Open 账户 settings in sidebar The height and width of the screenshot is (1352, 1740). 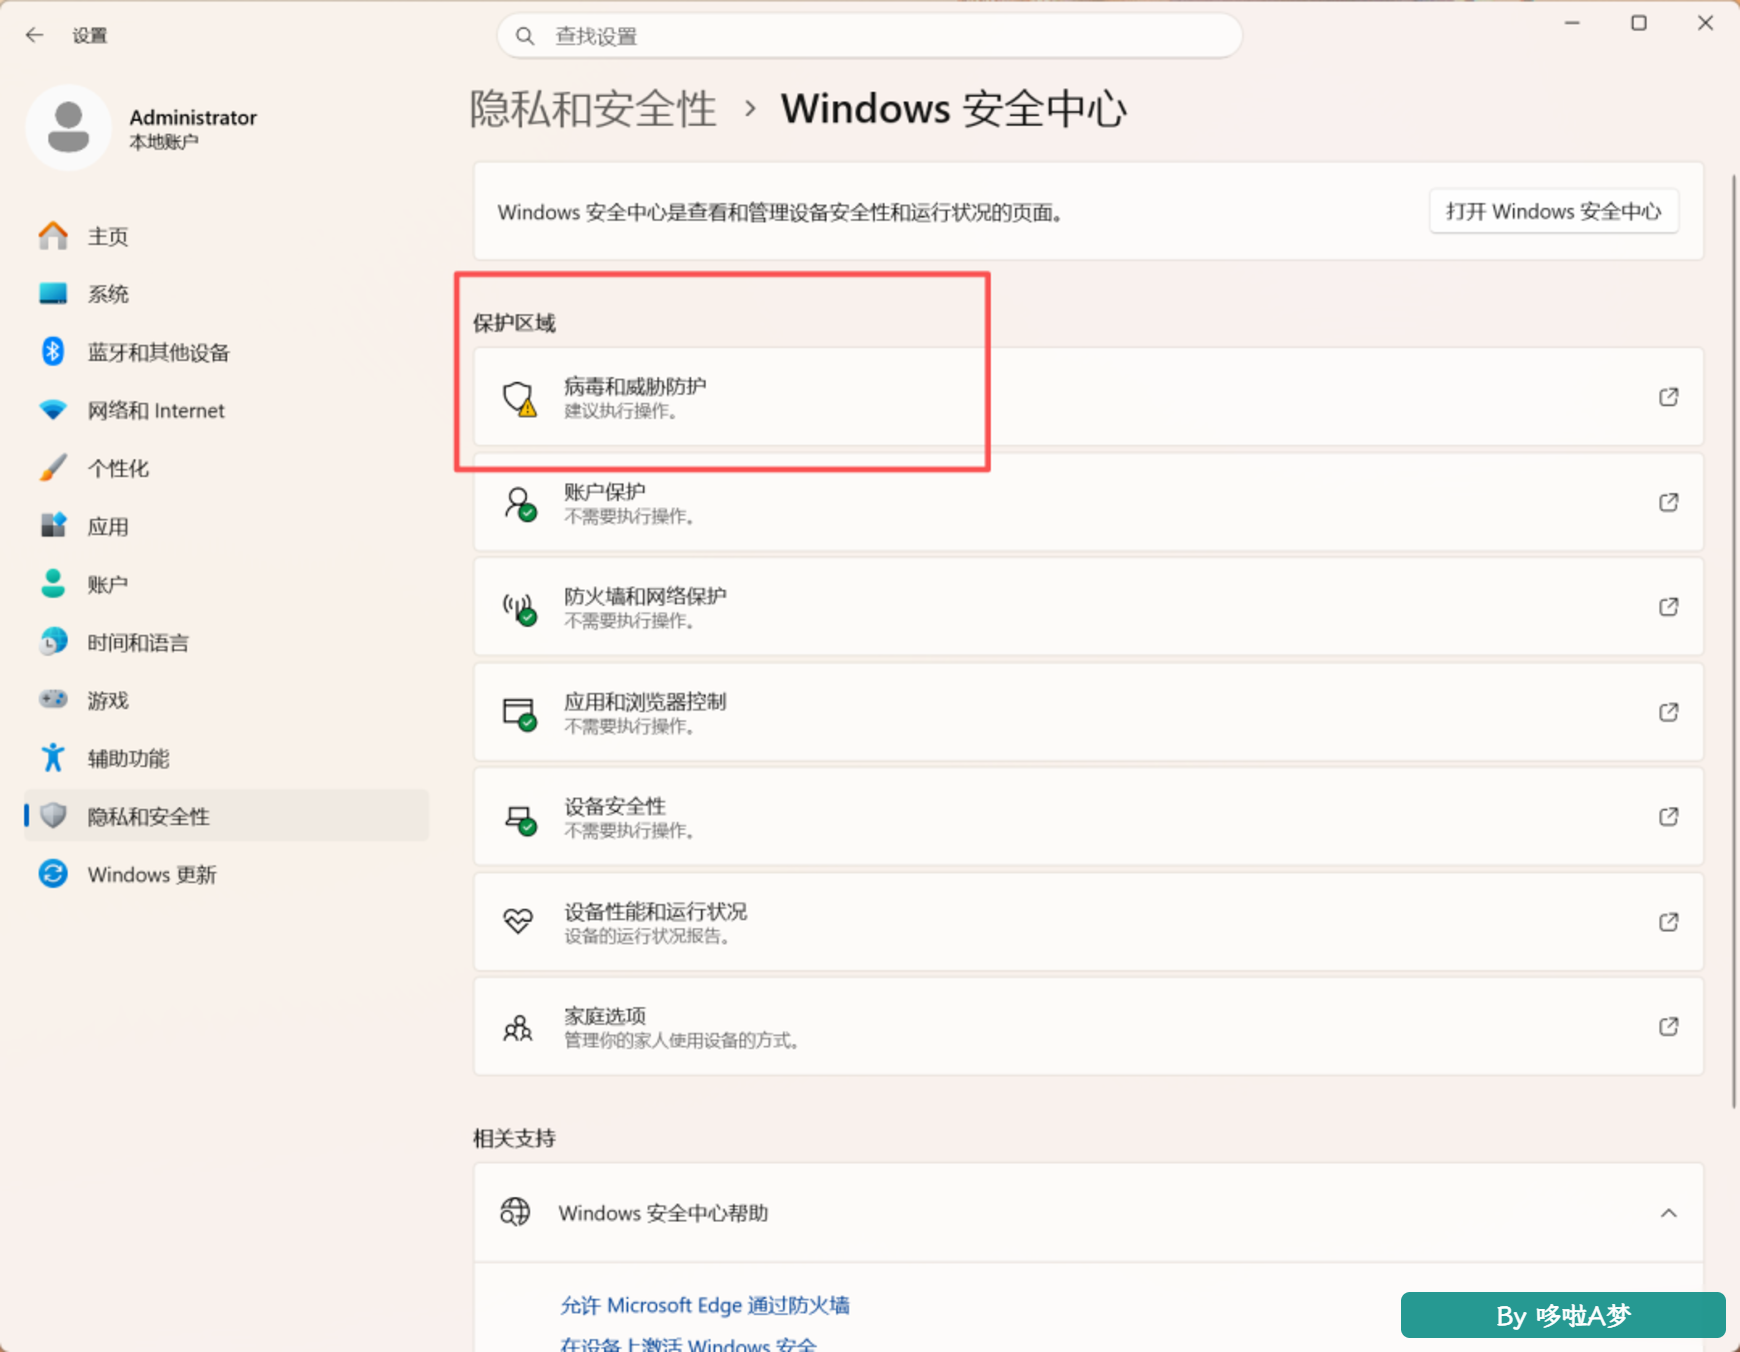pyautogui.click(x=227, y=584)
